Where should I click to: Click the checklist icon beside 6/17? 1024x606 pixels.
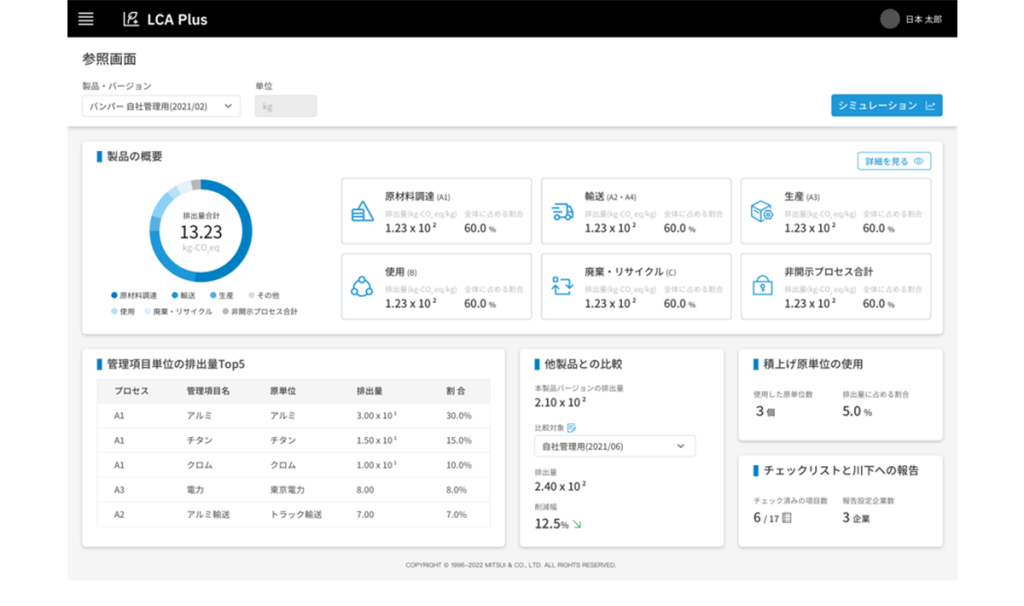[x=788, y=518]
